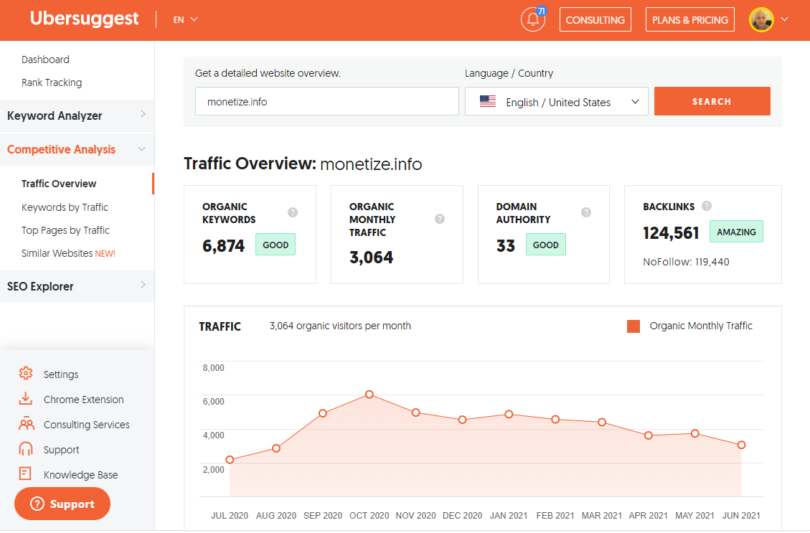The width and height of the screenshot is (810, 533).
Task: Click the user profile avatar
Action: tap(761, 20)
